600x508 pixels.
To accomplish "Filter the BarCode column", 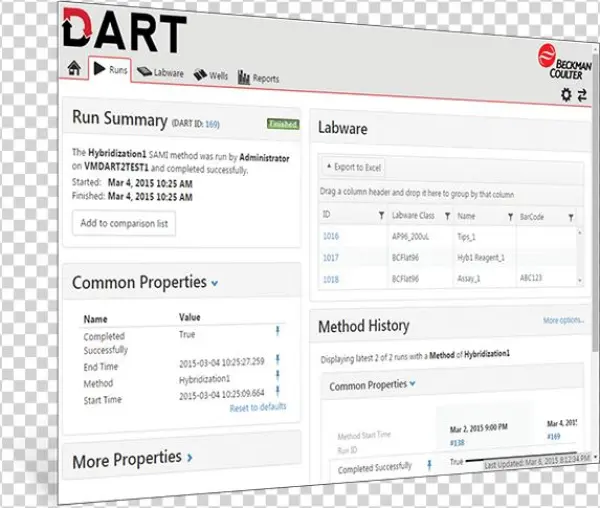I will click(x=571, y=218).
